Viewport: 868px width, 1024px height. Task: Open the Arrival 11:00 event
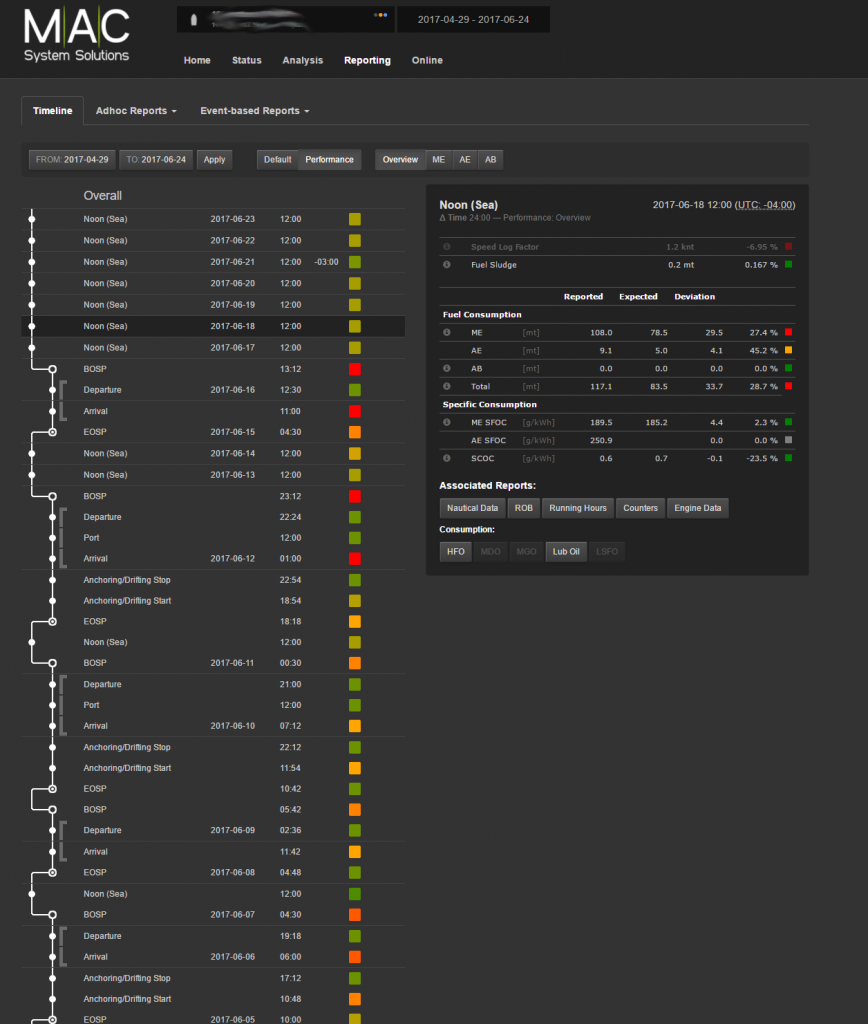213,411
